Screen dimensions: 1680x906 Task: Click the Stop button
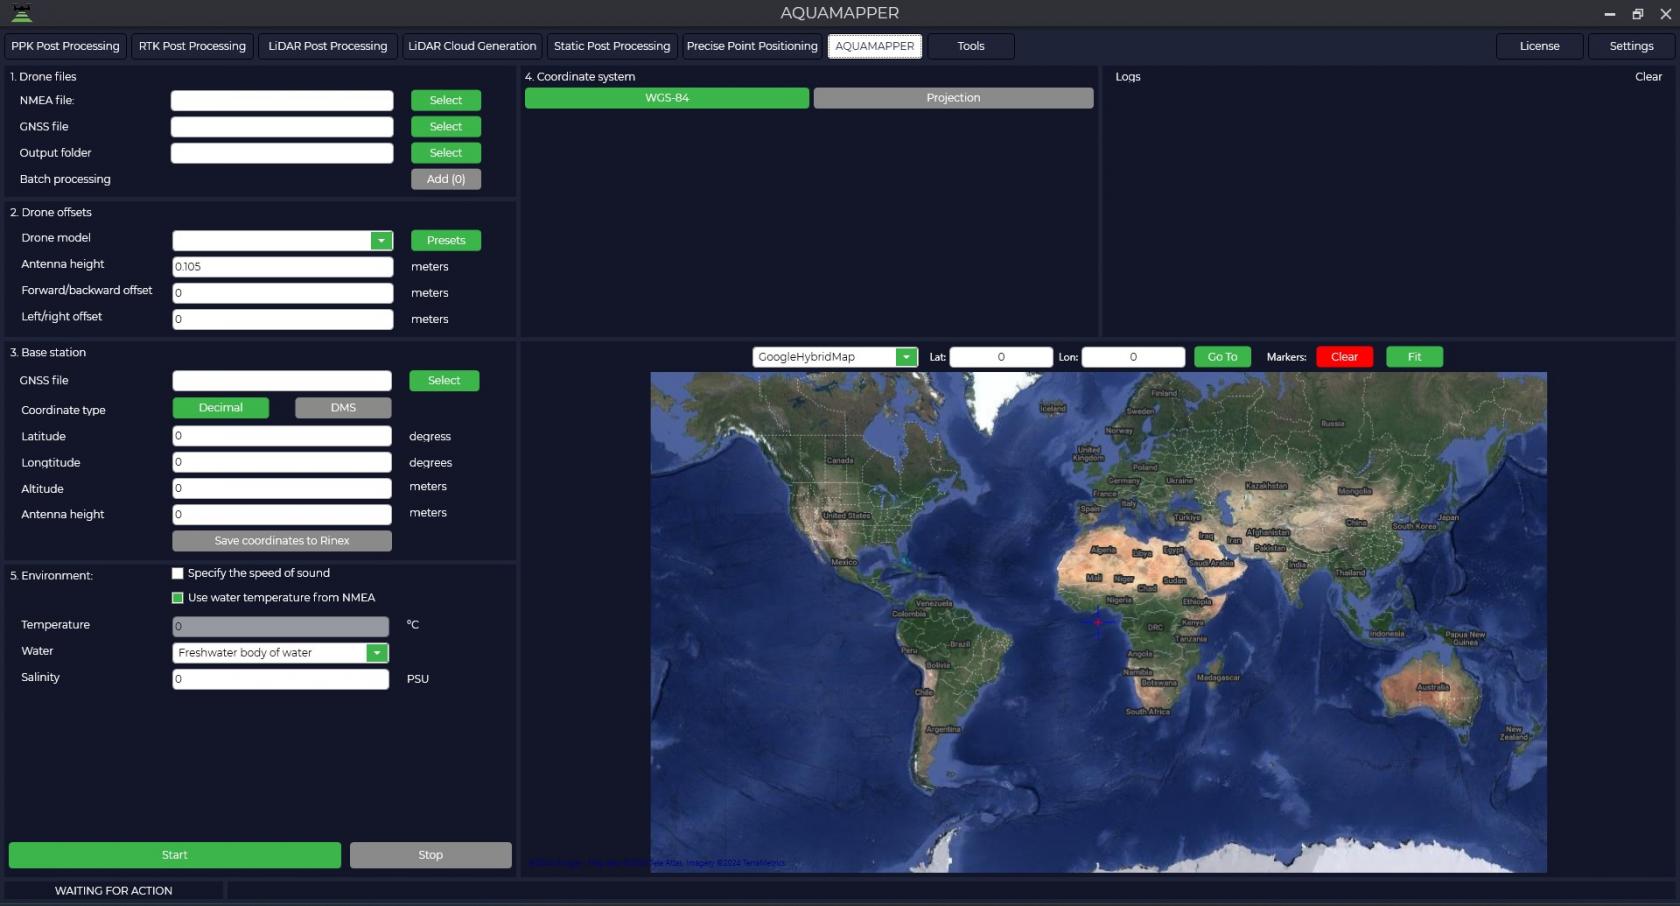pos(431,855)
